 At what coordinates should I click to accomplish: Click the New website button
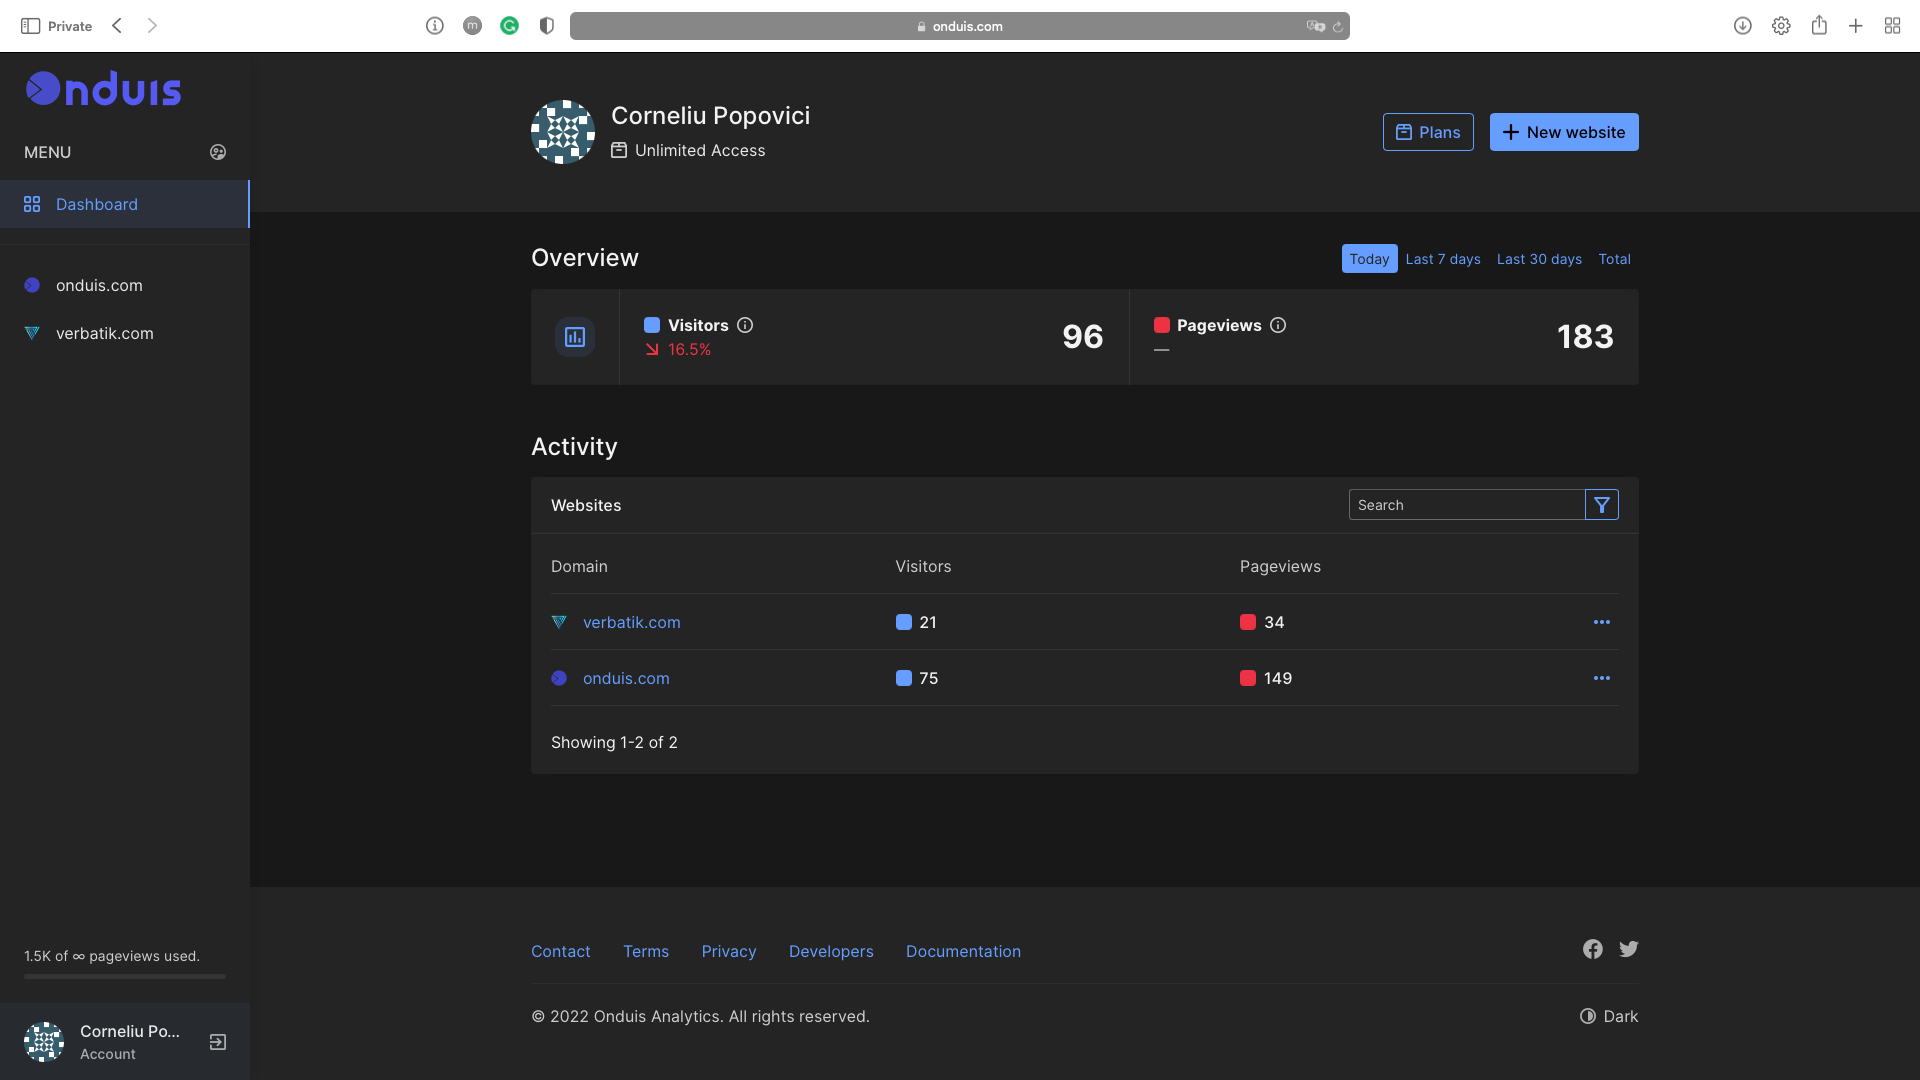(1564, 132)
